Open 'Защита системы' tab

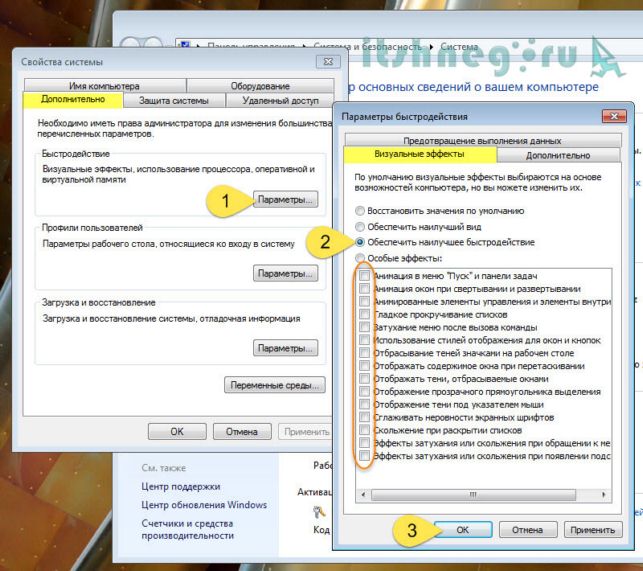pos(174,100)
